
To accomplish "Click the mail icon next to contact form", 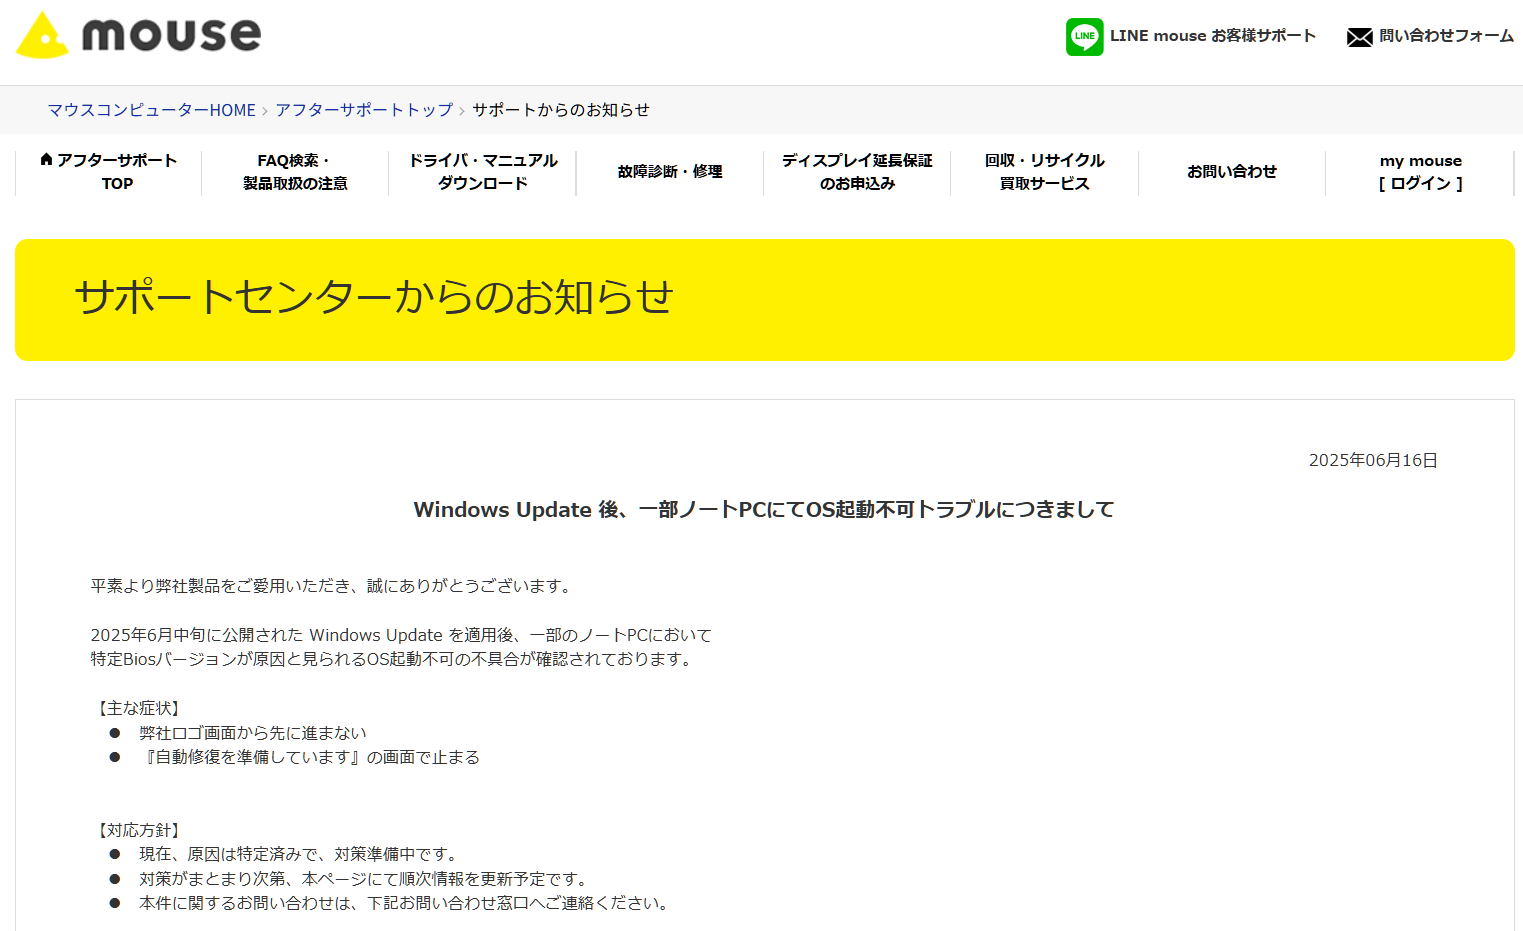I will tap(1359, 36).
